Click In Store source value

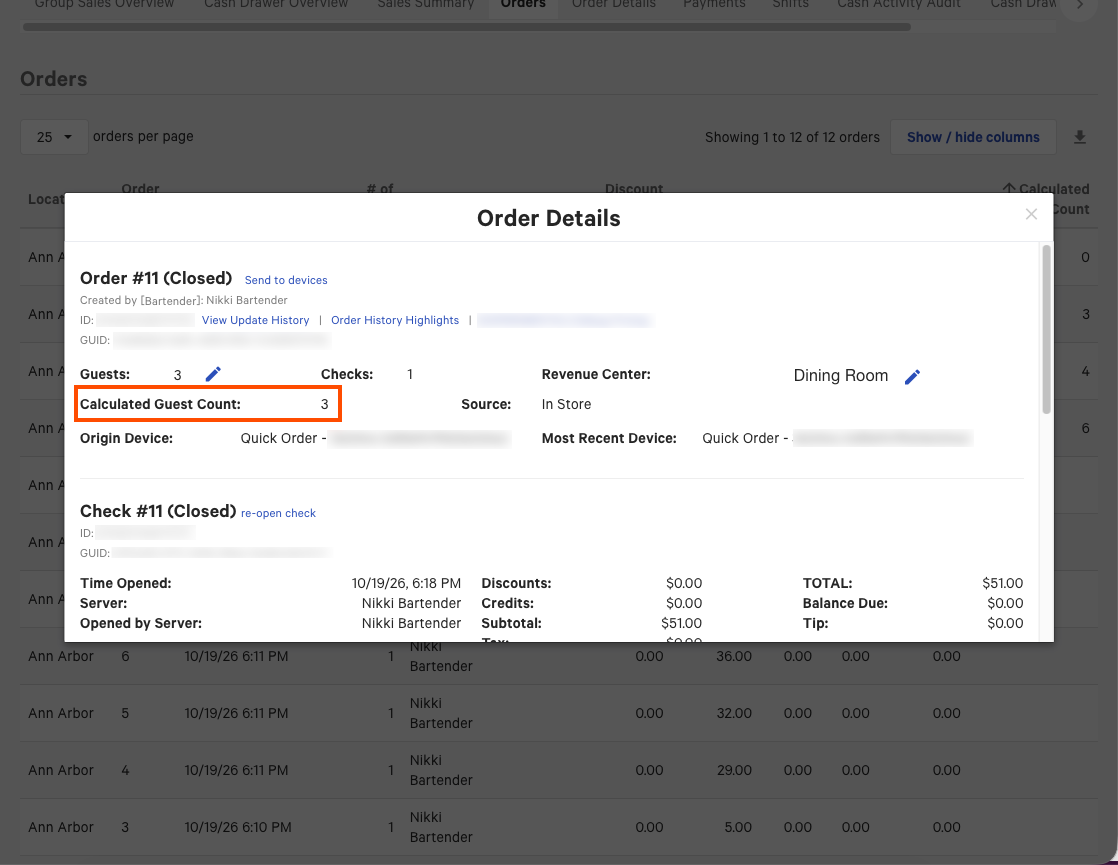(x=566, y=404)
